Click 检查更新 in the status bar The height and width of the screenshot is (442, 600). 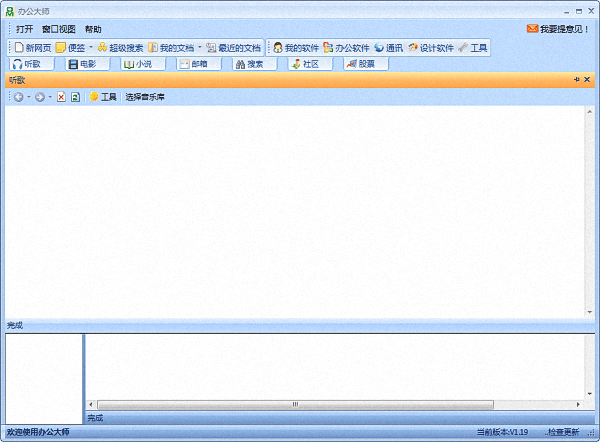point(562,433)
